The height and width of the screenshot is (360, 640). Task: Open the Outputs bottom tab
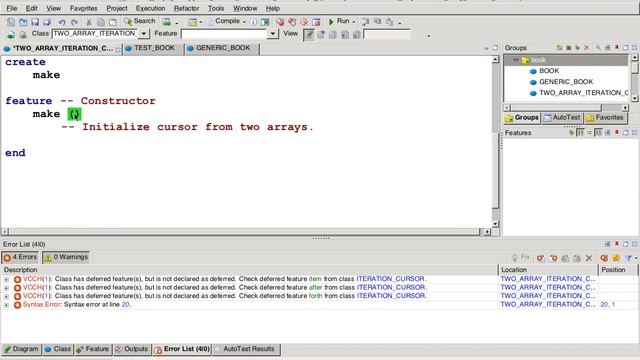[x=131, y=349]
